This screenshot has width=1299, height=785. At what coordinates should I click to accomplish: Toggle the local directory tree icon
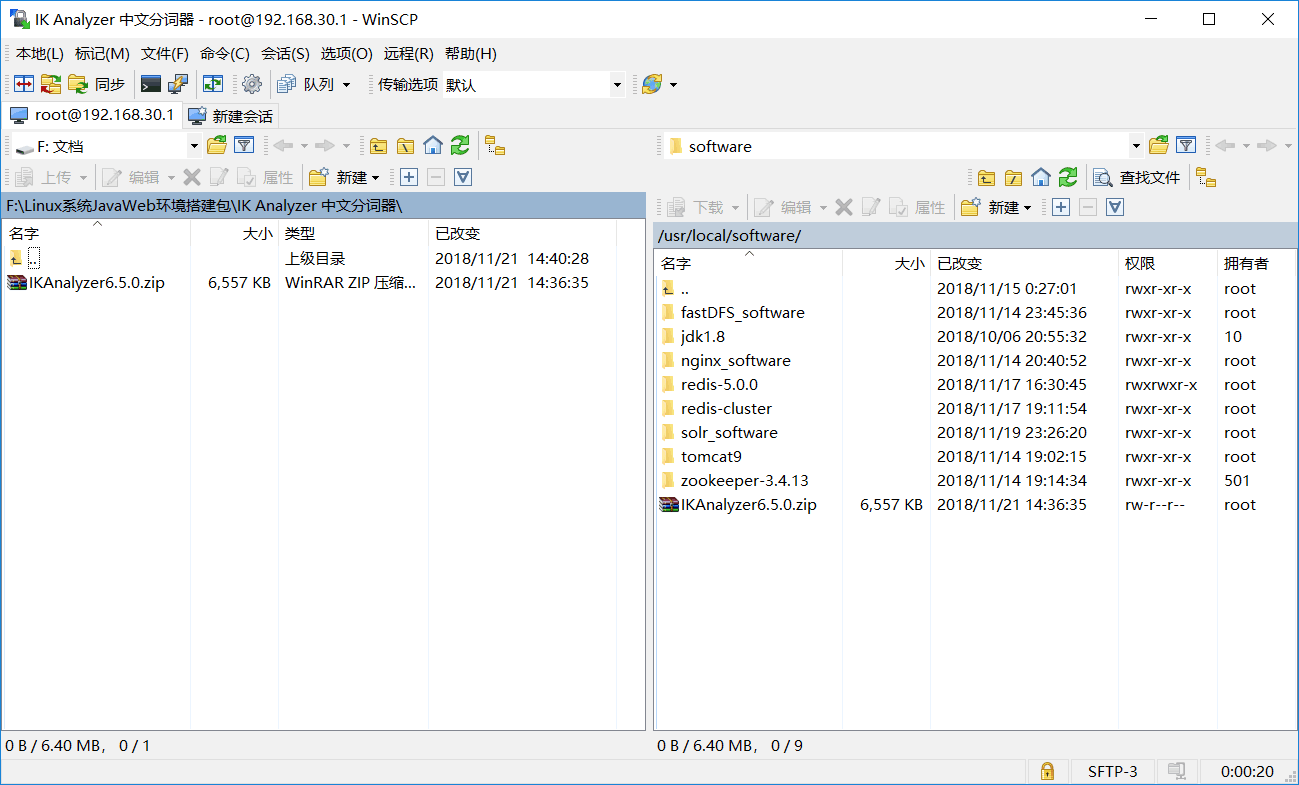(495, 146)
